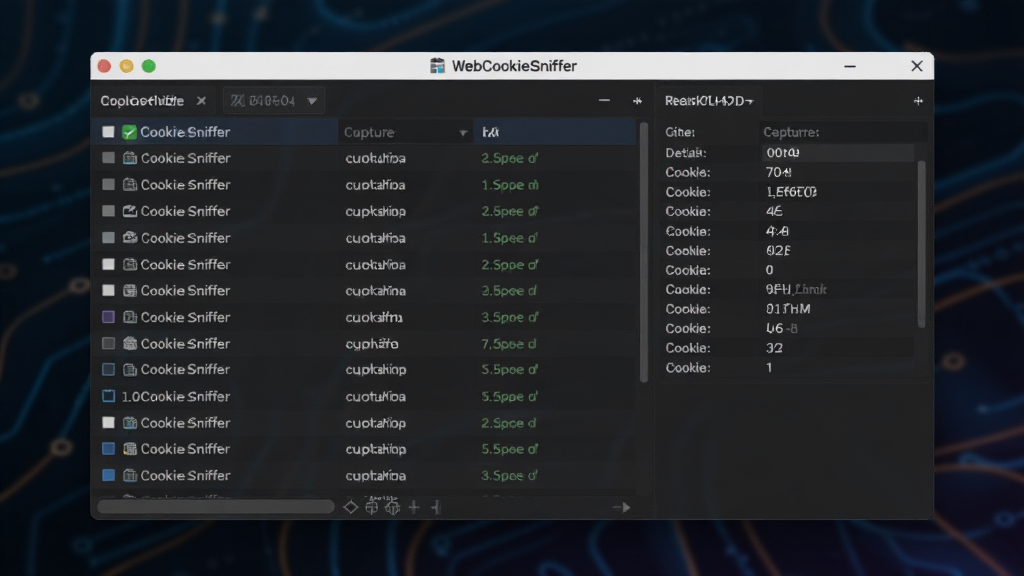Click the vertical scrollbar of the cookie list
Viewport: 1024px width, 576px height.
pyautogui.click(x=644, y=252)
